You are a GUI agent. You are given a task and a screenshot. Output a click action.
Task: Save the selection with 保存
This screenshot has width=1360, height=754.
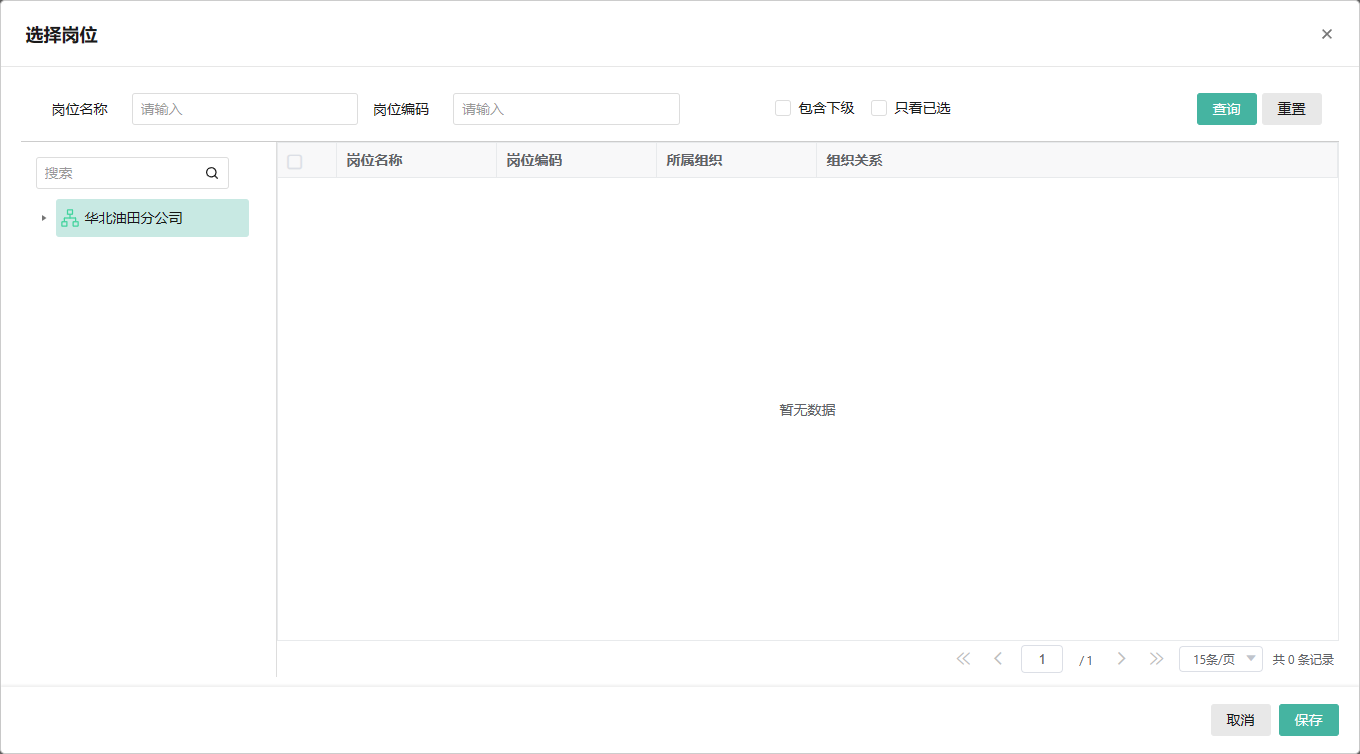[1308, 720]
